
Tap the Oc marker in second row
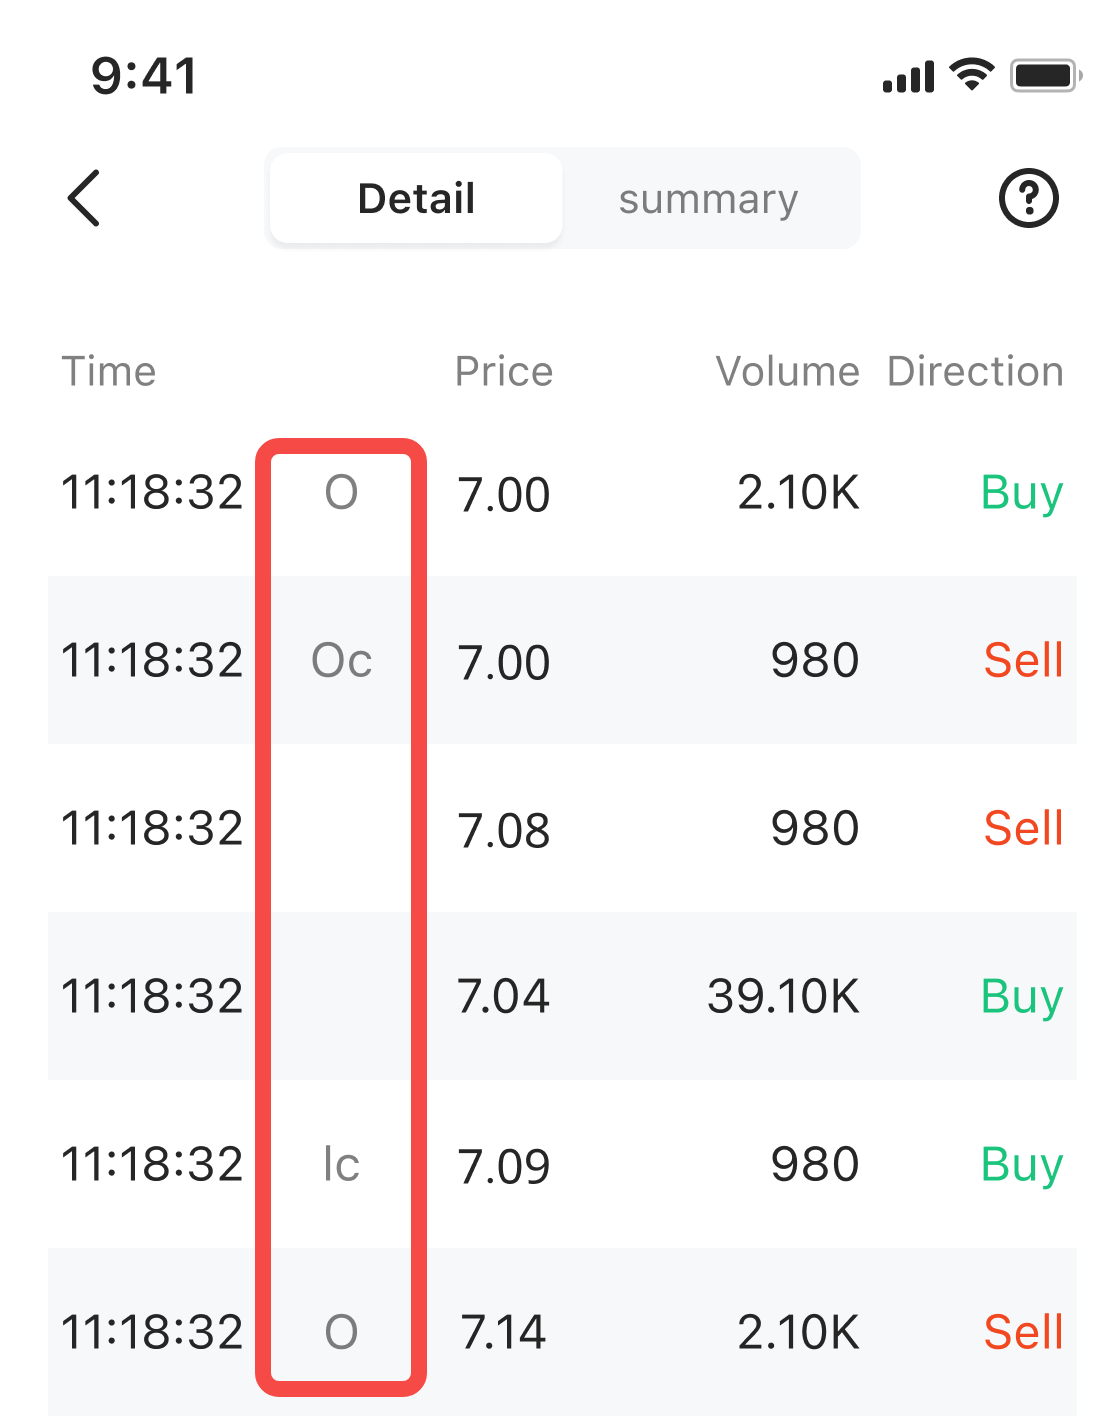click(x=341, y=661)
